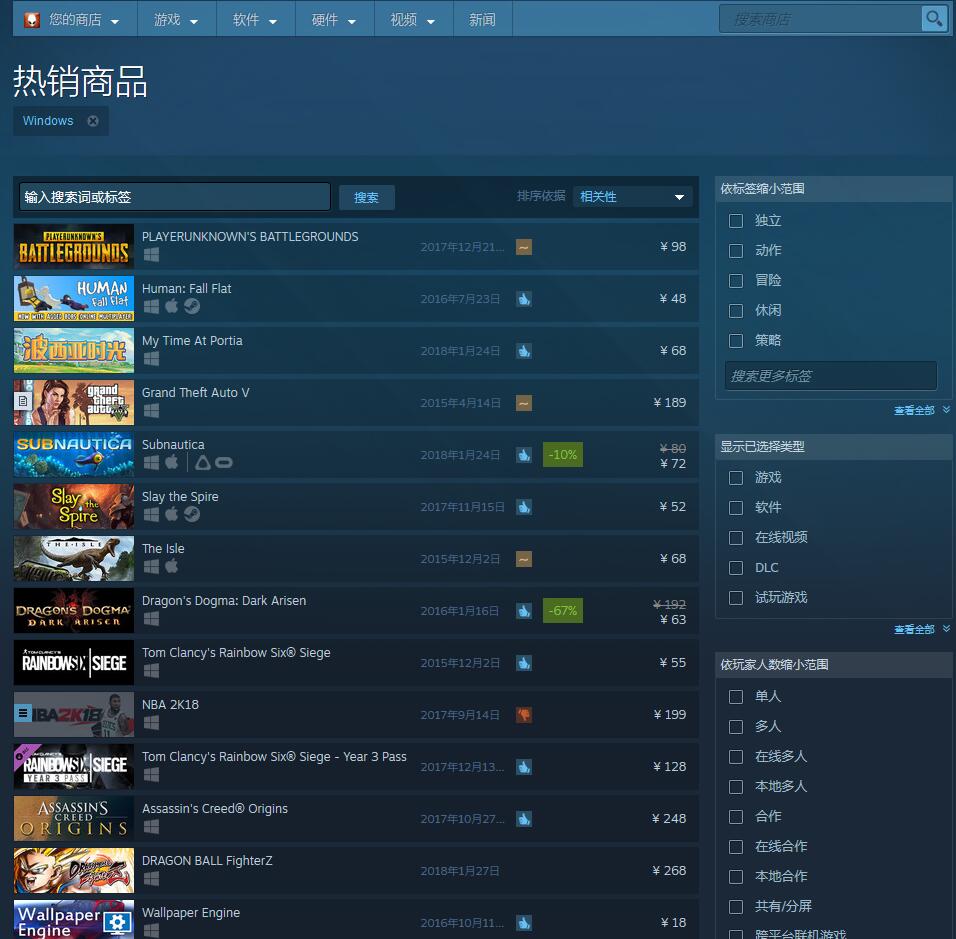
Task: Click the mixed review icon for PLAYERUNKNOWN'S BATTLEGROUNDS
Action: (x=524, y=247)
